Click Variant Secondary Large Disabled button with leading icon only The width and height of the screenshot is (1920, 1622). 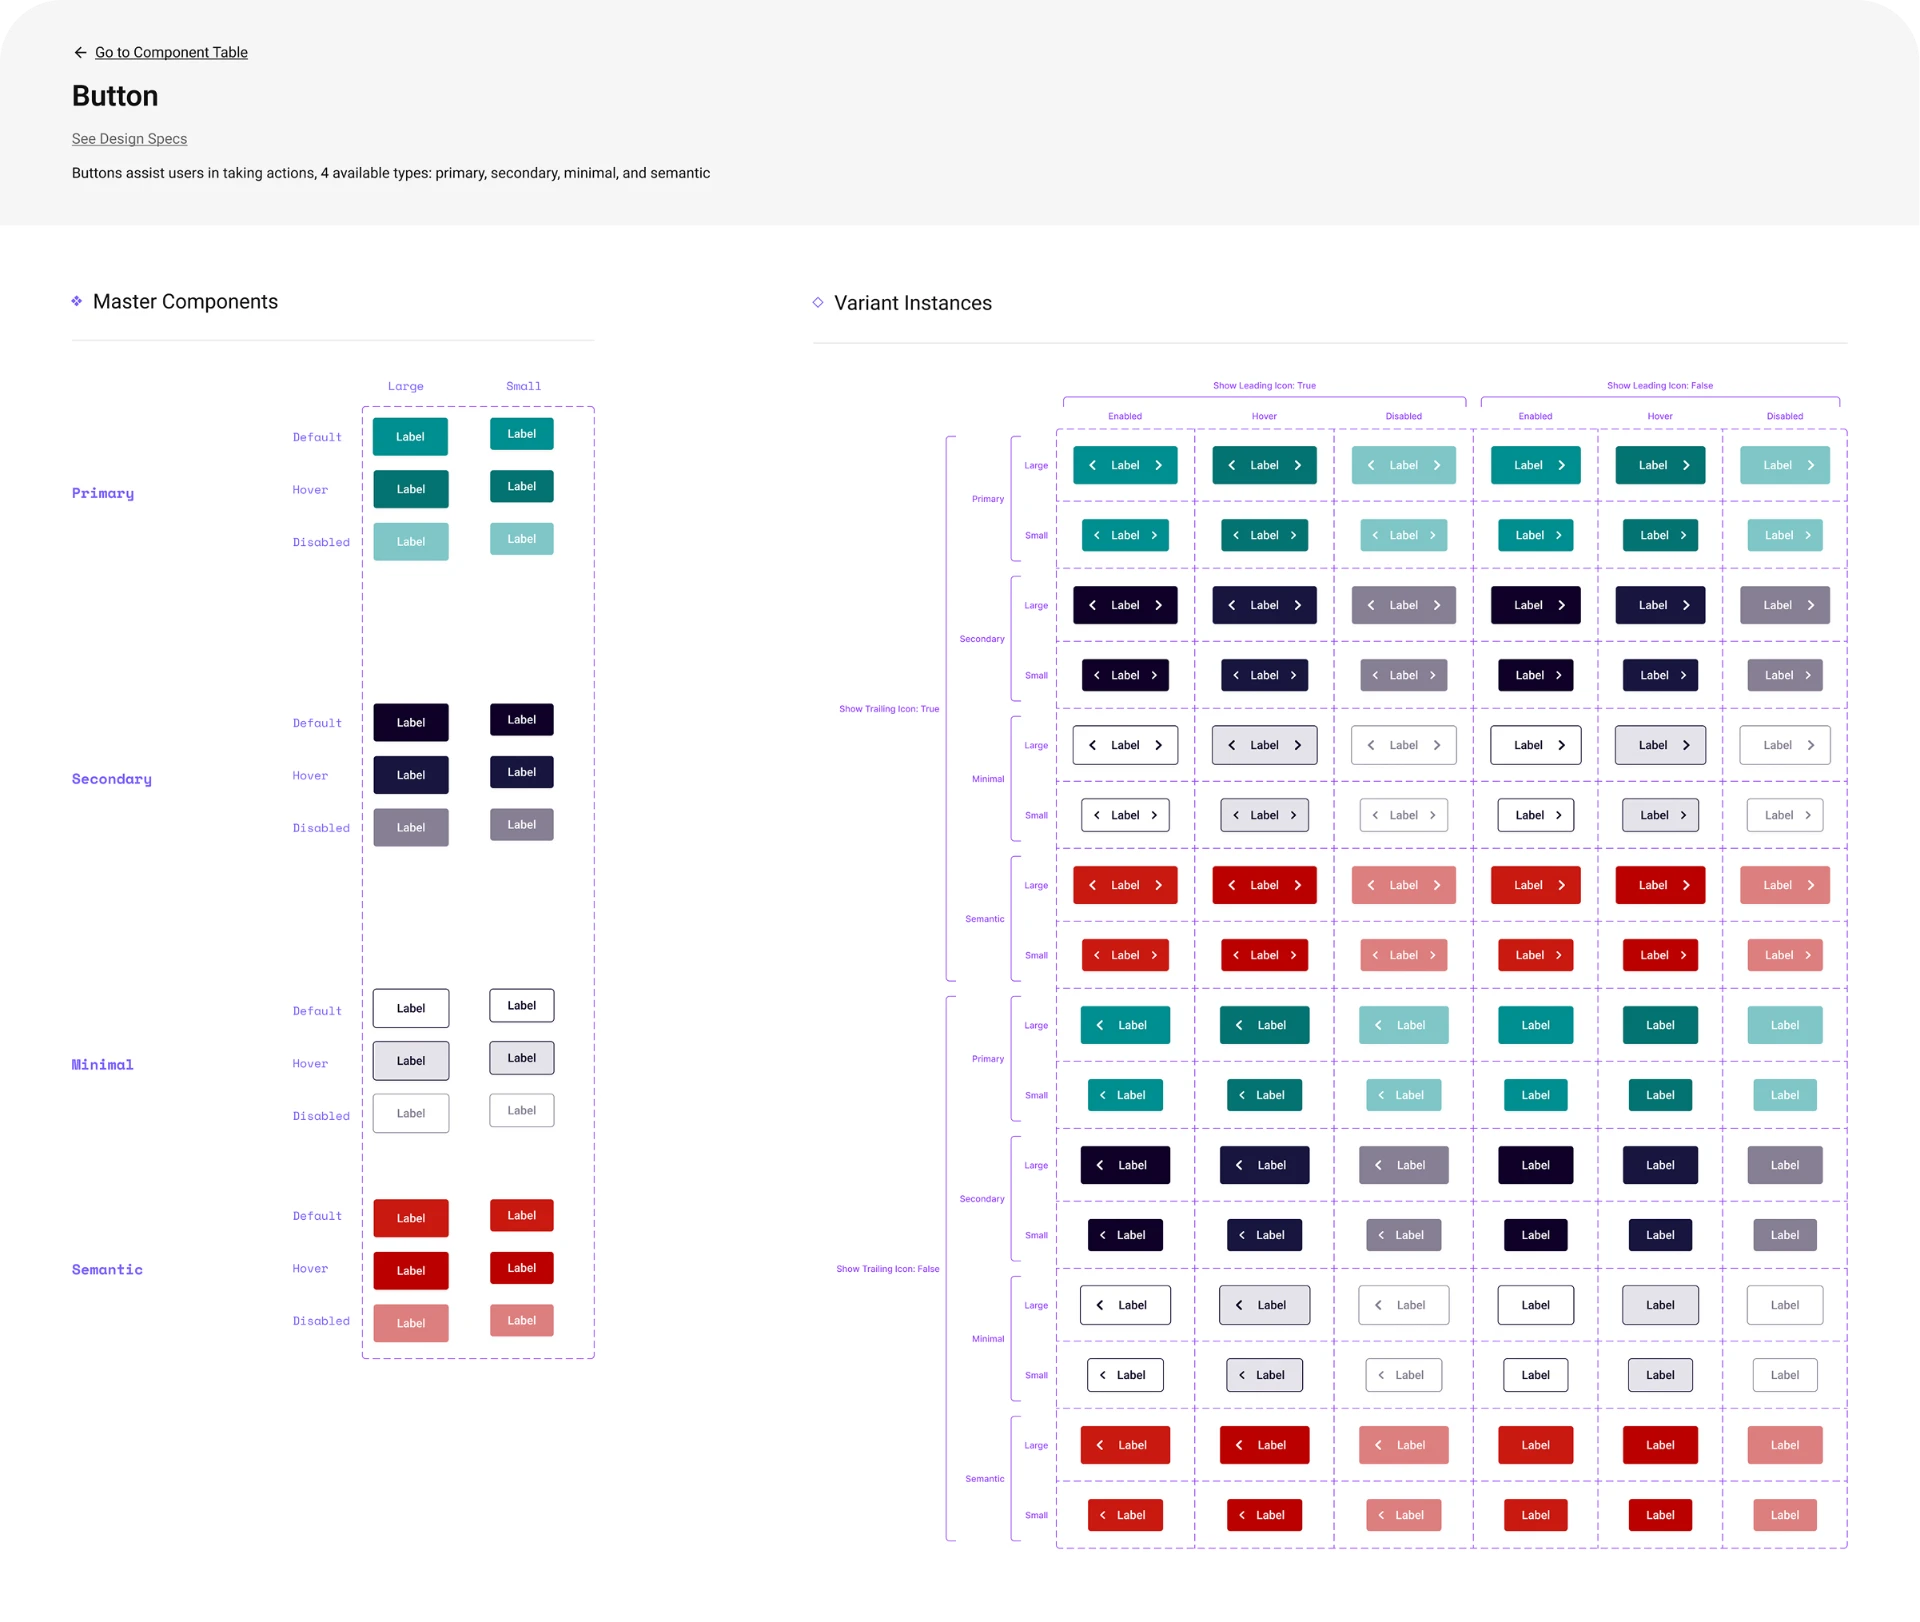click(1404, 1165)
